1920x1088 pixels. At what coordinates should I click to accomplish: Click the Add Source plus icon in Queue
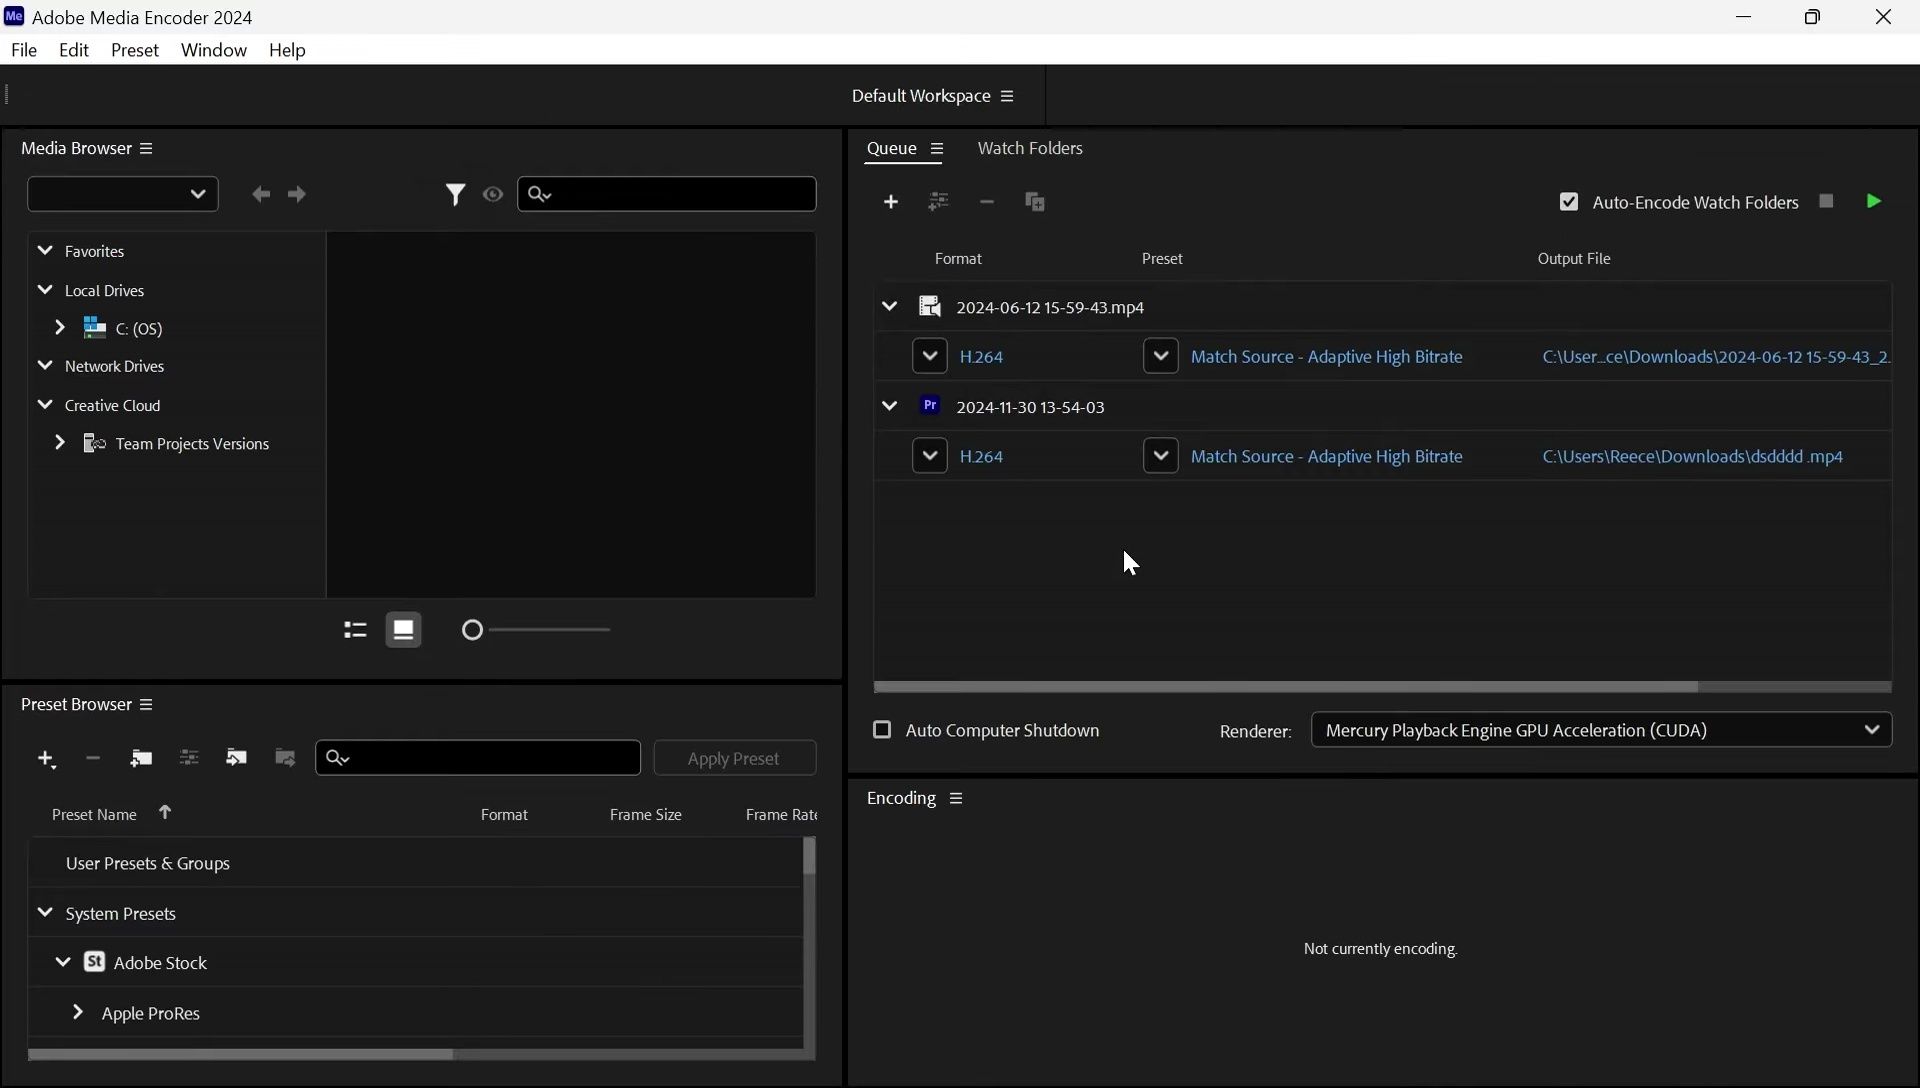(891, 202)
